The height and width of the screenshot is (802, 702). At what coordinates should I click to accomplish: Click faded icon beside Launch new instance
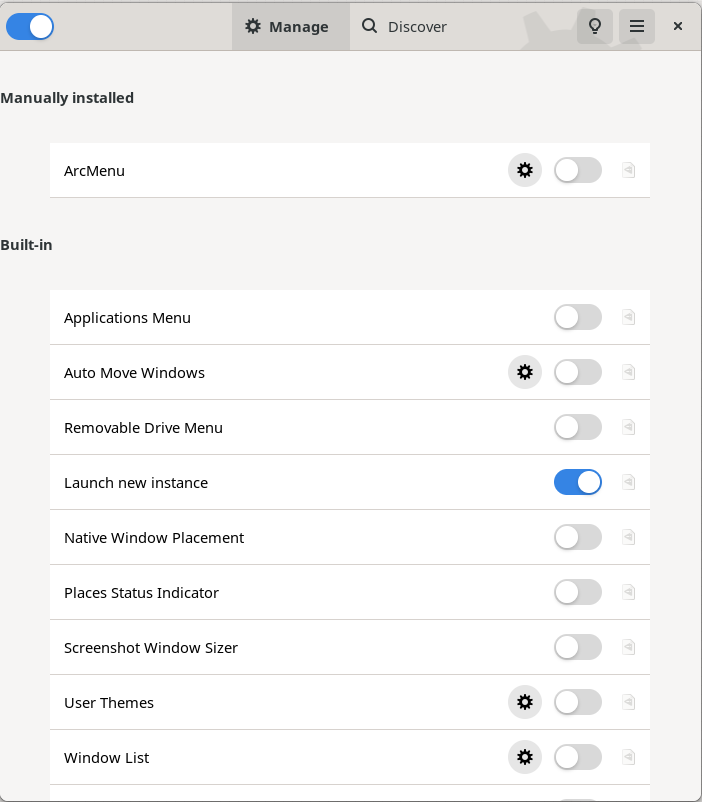pyautogui.click(x=628, y=482)
